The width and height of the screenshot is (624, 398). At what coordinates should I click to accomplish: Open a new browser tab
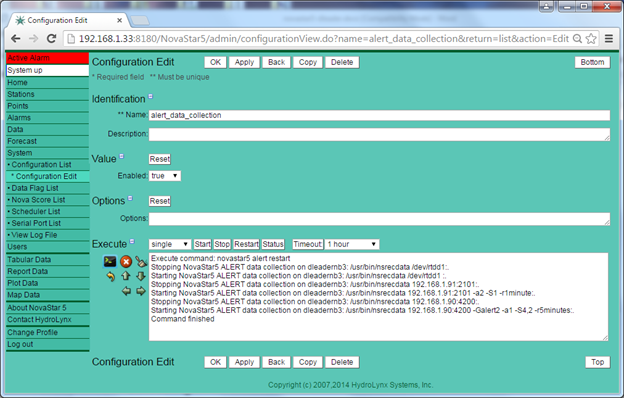(140, 20)
